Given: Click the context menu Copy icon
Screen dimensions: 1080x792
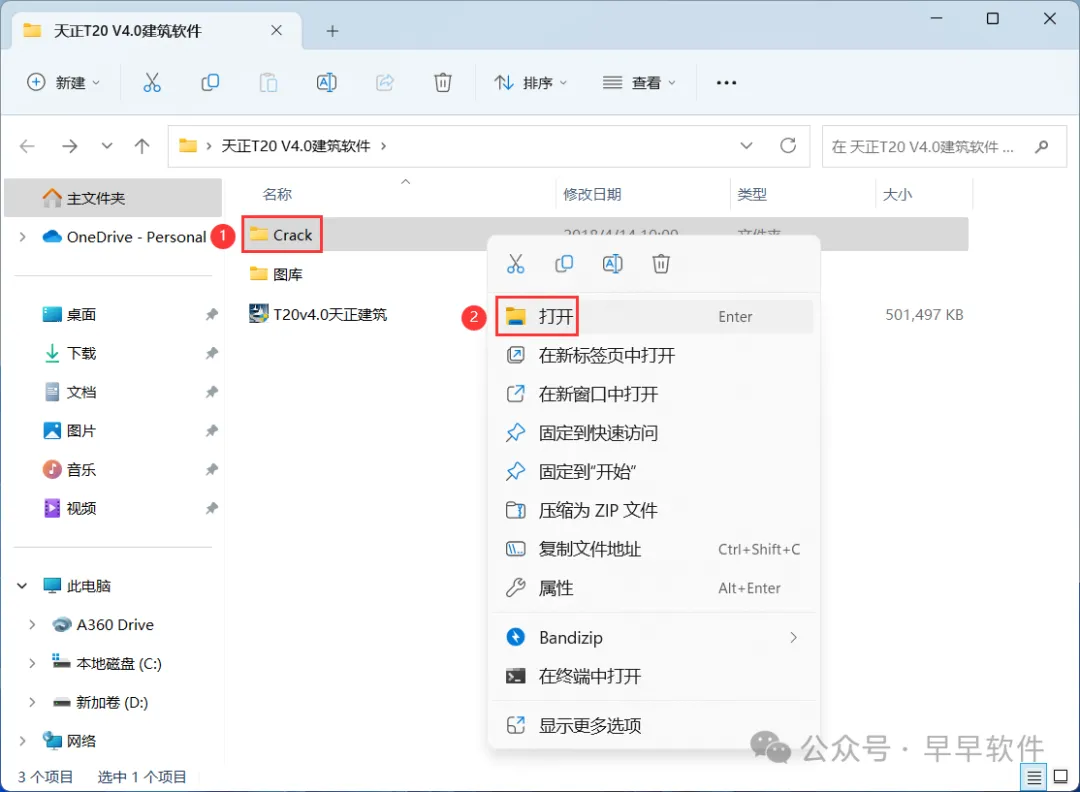Looking at the screenshot, I should [x=564, y=264].
